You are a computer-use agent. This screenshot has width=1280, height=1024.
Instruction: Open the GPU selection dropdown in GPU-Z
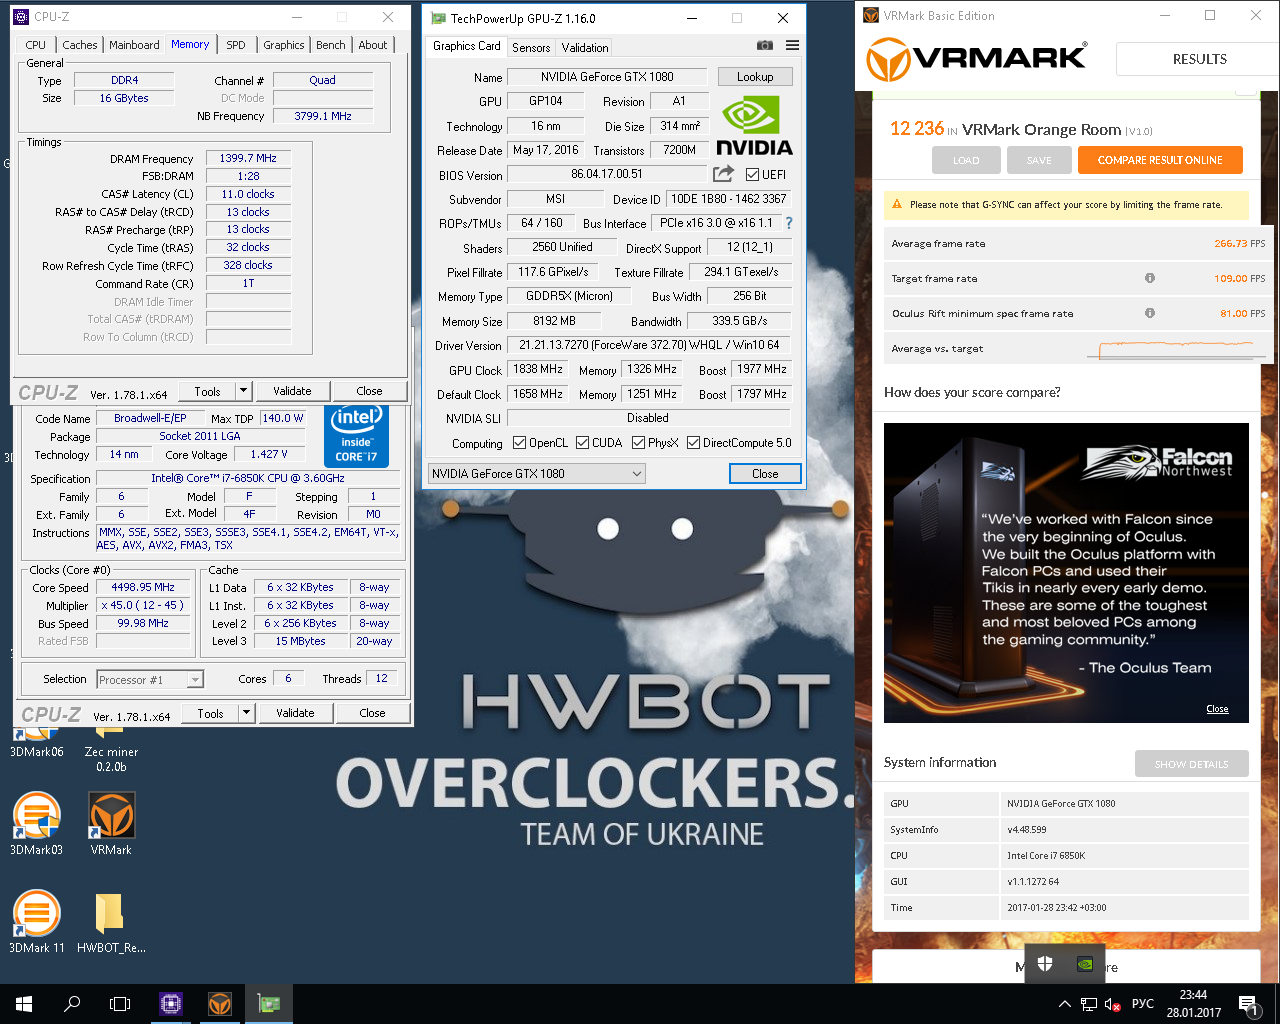(x=536, y=473)
